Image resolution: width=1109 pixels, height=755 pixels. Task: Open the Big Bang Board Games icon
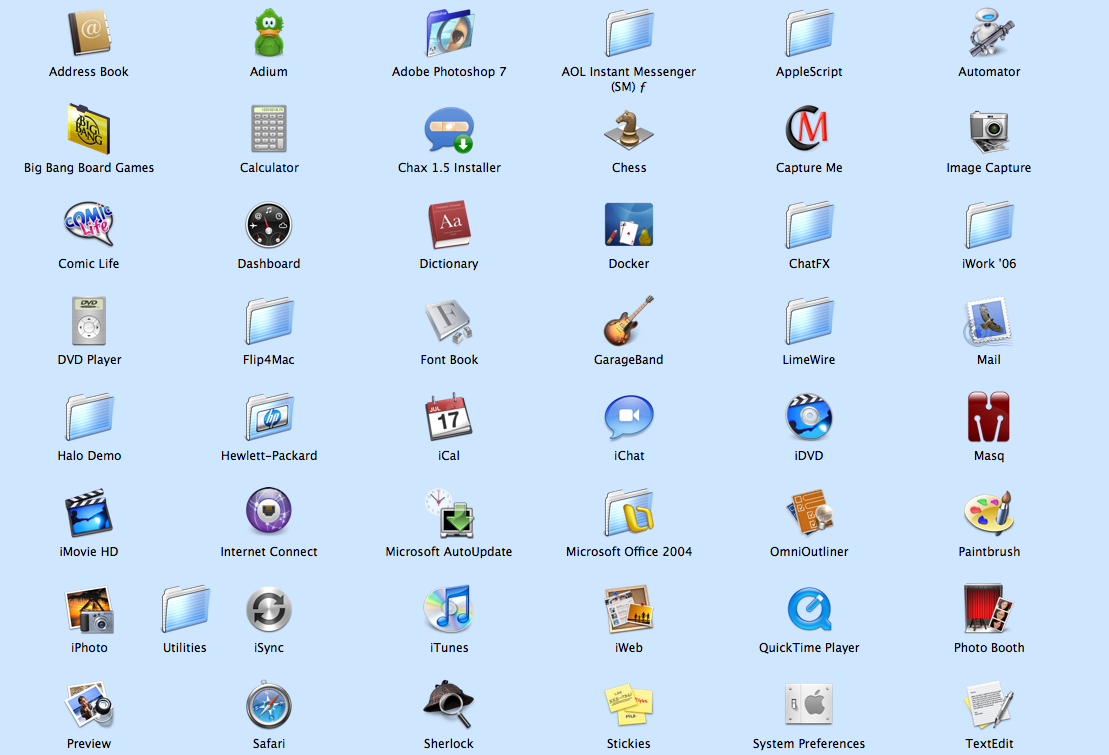coord(89,129)
